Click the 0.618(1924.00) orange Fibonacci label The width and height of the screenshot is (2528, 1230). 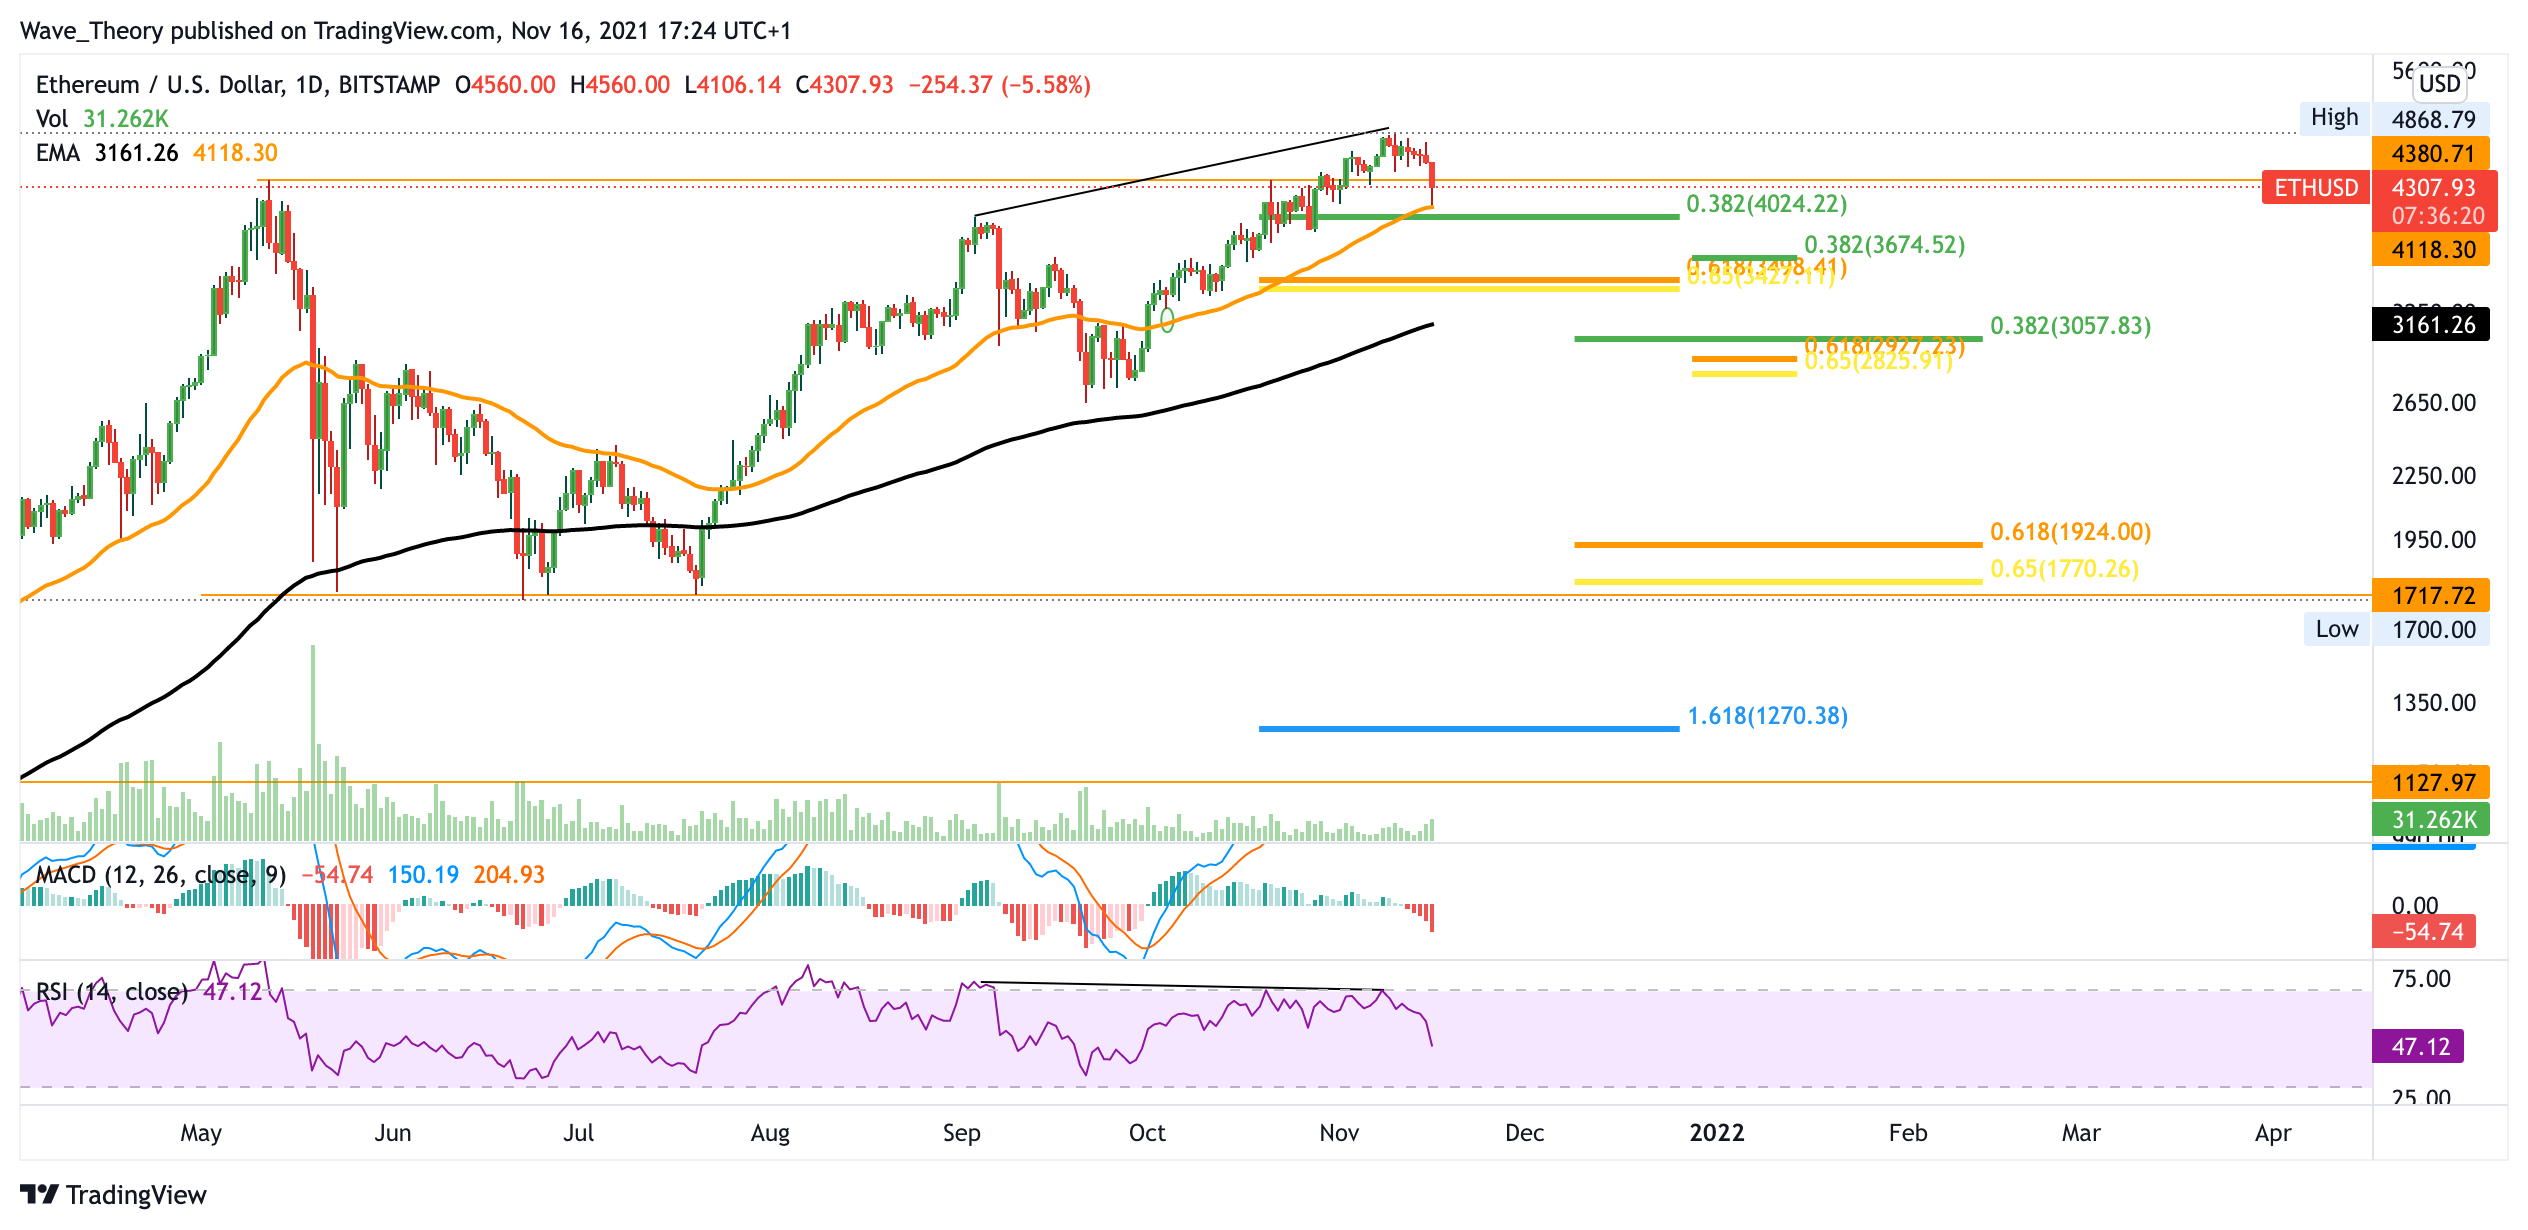click(2070, 532)
